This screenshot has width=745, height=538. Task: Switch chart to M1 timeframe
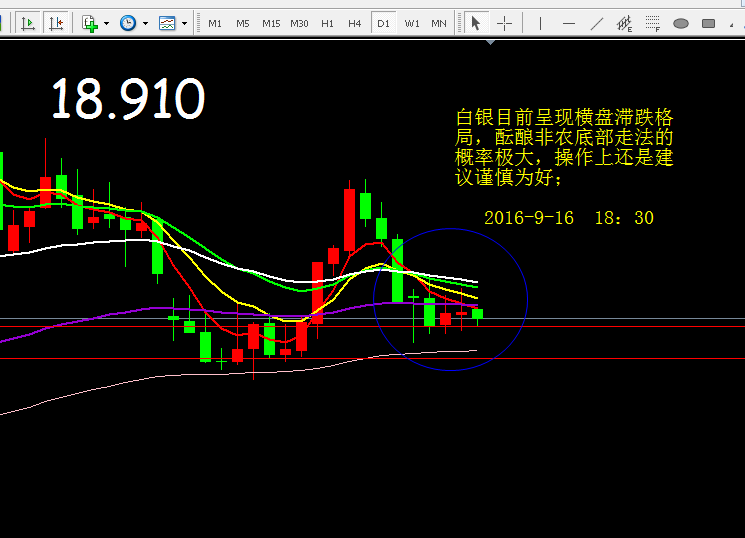pos(215,23)
